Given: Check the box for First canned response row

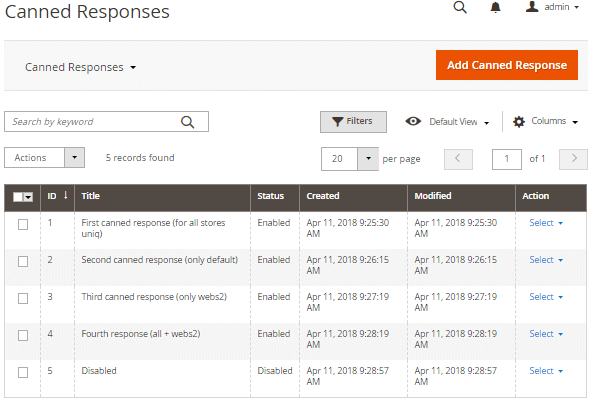Looking at the screenshot, I should [23, 225].
